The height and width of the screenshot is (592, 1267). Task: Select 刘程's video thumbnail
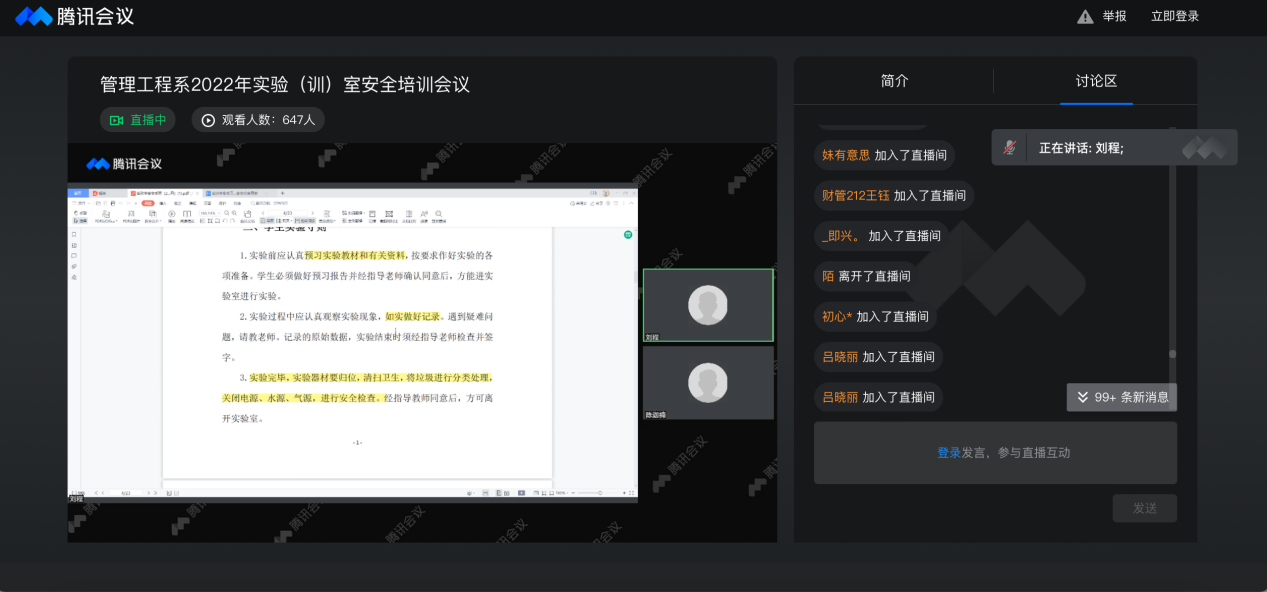point(708,305)
